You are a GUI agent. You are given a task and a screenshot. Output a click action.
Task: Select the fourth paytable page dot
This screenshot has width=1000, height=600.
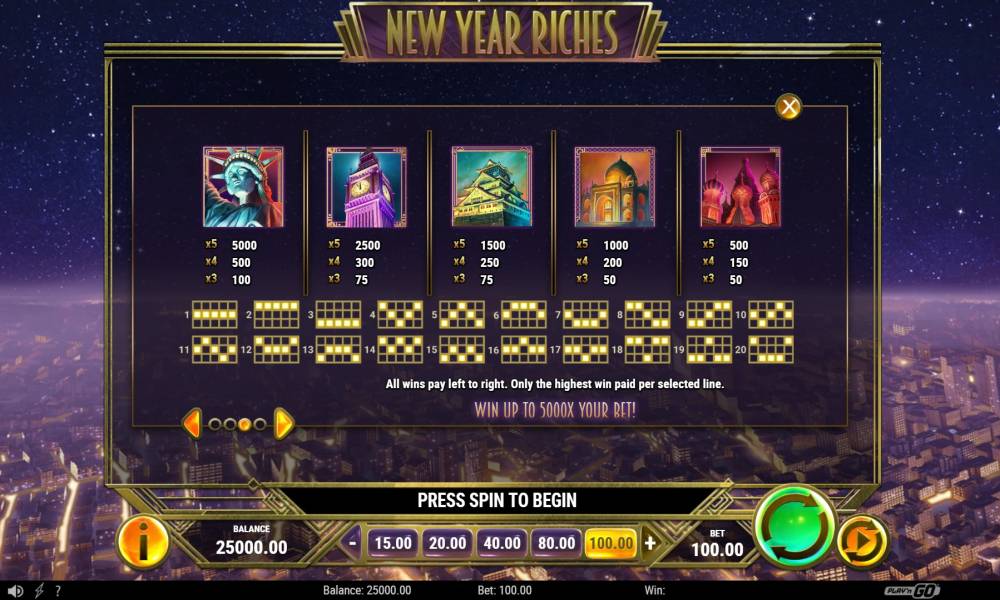[260, 423]
